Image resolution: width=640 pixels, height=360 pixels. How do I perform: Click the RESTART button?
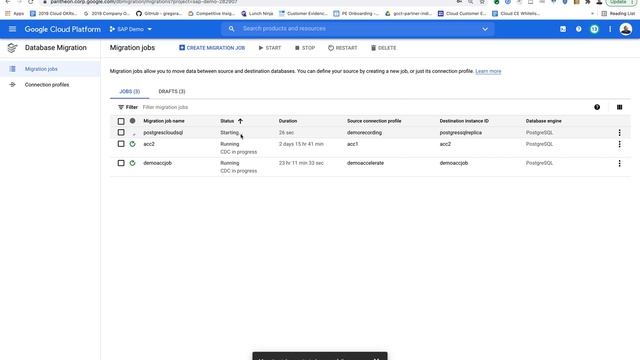[342, 48]
